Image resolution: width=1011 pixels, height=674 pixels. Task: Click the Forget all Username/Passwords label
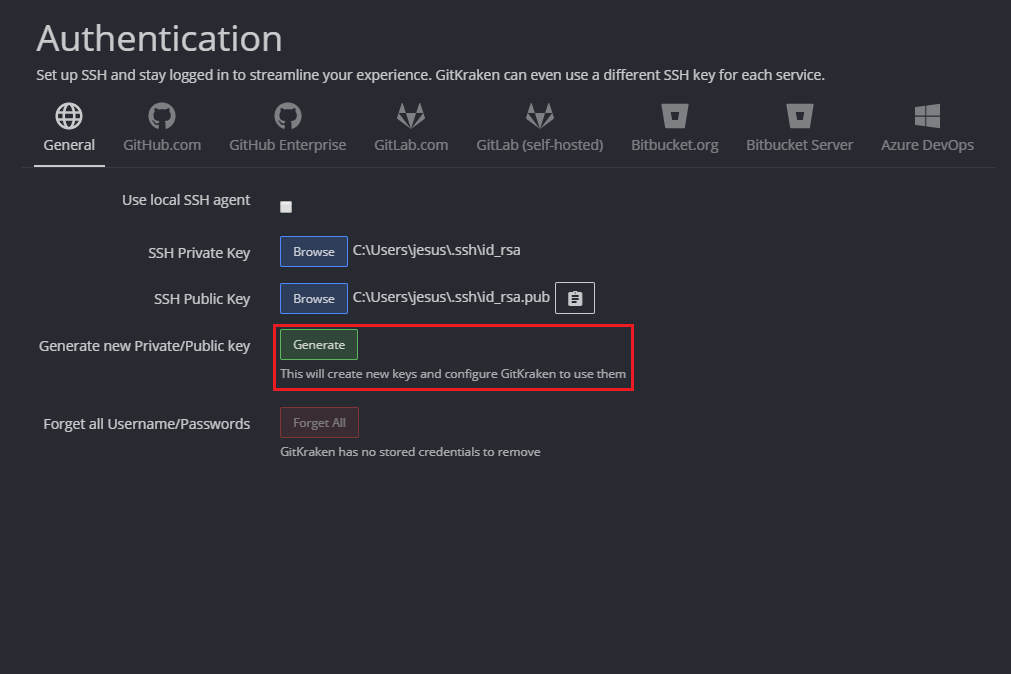(146, 424)
